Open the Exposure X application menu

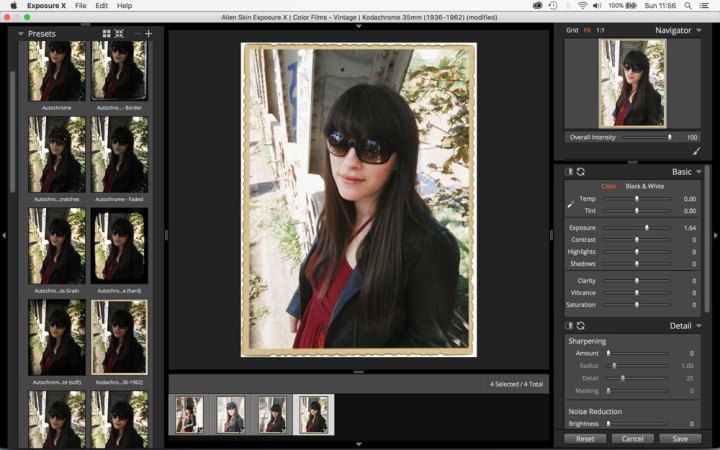(46, 6)
